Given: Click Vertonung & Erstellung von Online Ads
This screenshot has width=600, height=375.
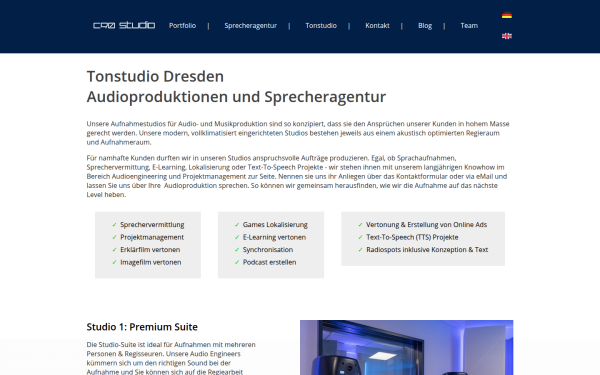Looking at the screenshot, I should 426,225.
